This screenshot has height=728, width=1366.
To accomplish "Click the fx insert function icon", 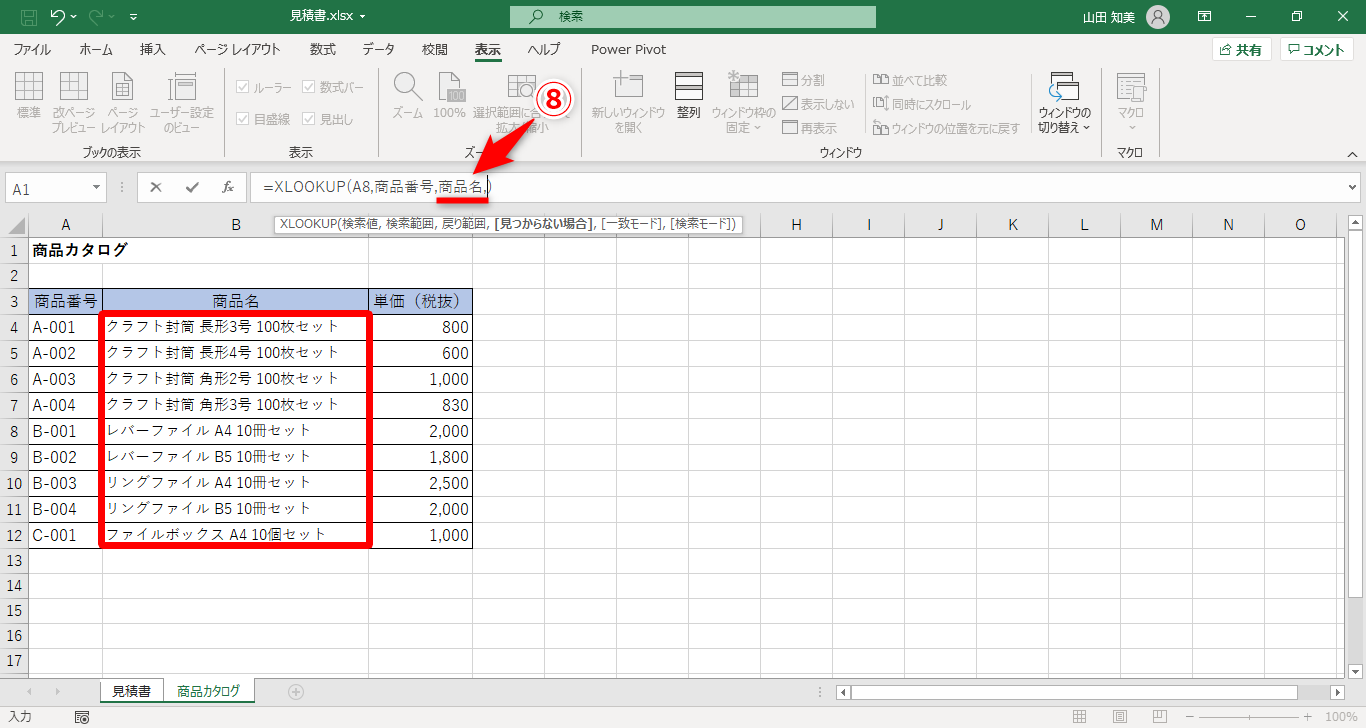I will (228, 187).
